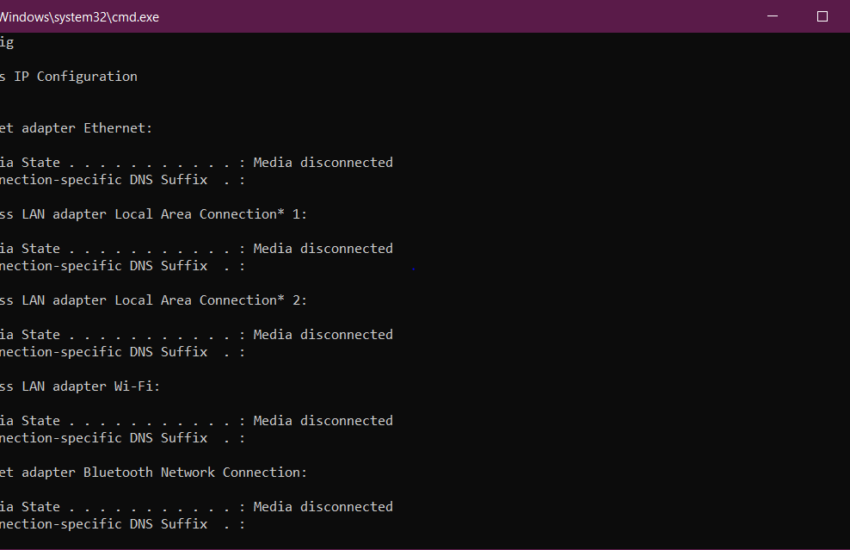This screenshot has width=850, height=550.
Task: Select the 'IP Configuration' heading line
Action: [69, 76]
